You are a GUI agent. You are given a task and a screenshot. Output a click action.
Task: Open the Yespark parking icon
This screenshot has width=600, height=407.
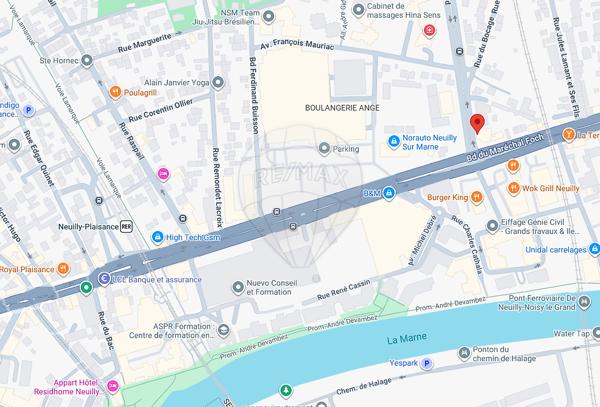426,363
